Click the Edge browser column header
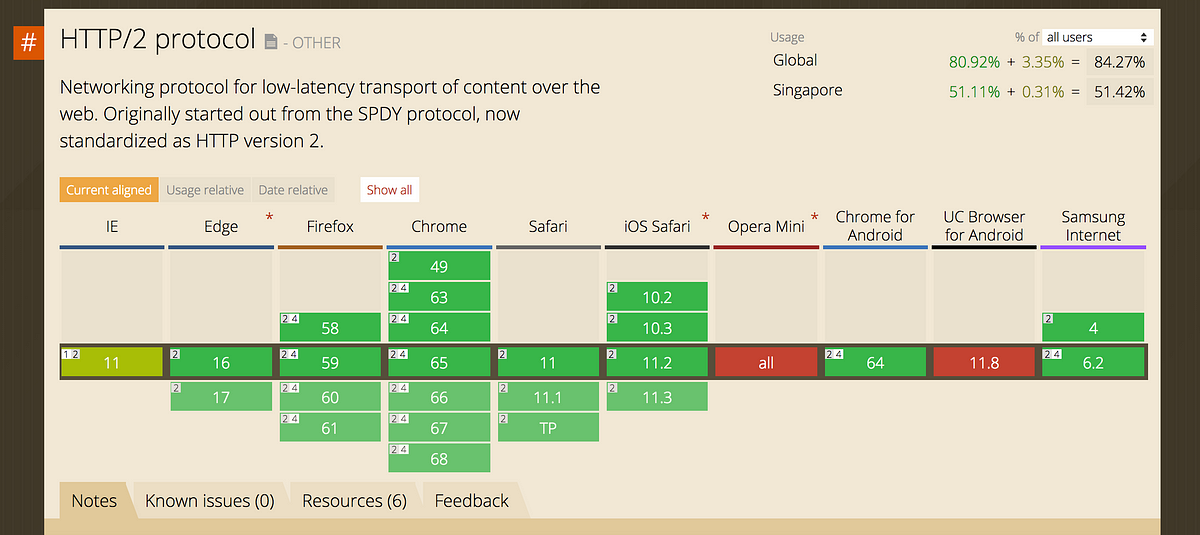Viewport: 1200px width, 535px height. click(x=221, y=227)
